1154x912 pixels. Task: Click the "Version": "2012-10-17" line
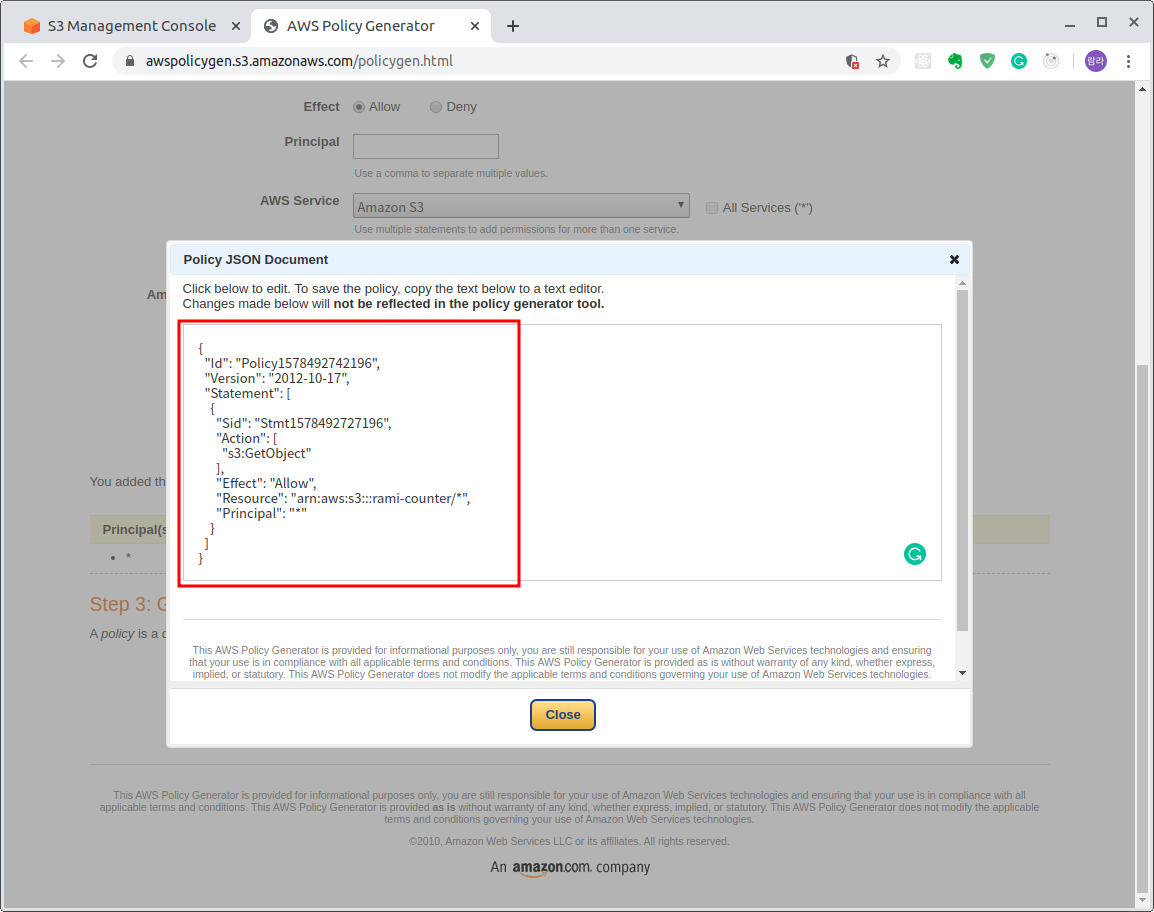277,378
